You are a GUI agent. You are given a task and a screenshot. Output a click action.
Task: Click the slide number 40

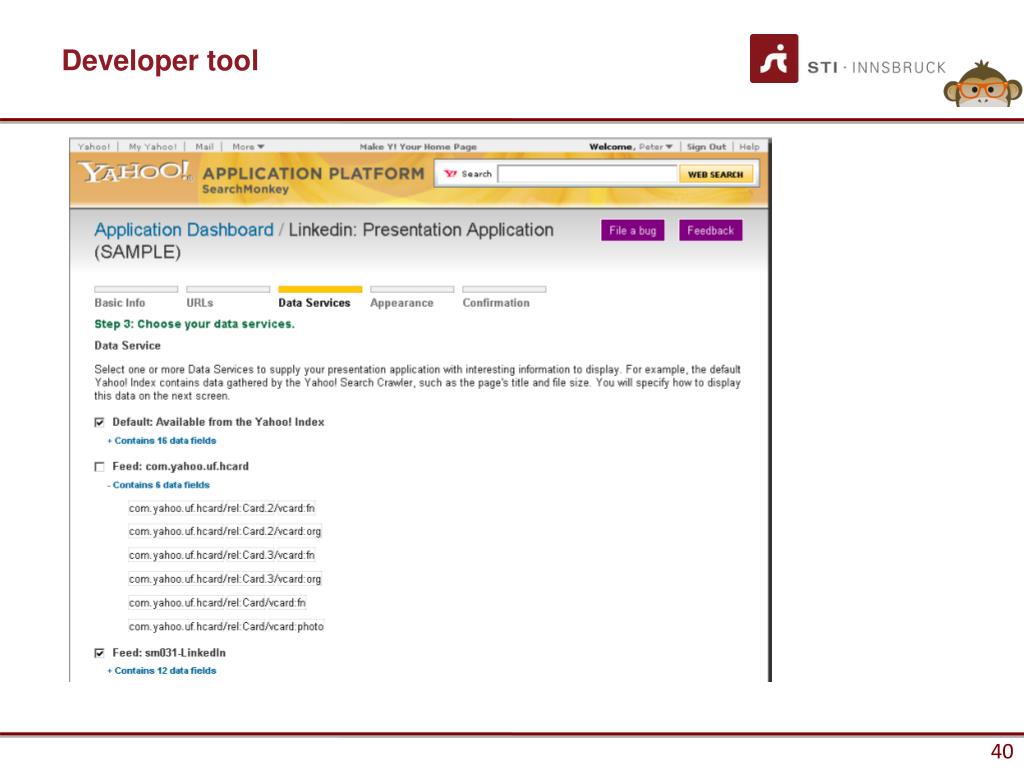[1002, 751]
